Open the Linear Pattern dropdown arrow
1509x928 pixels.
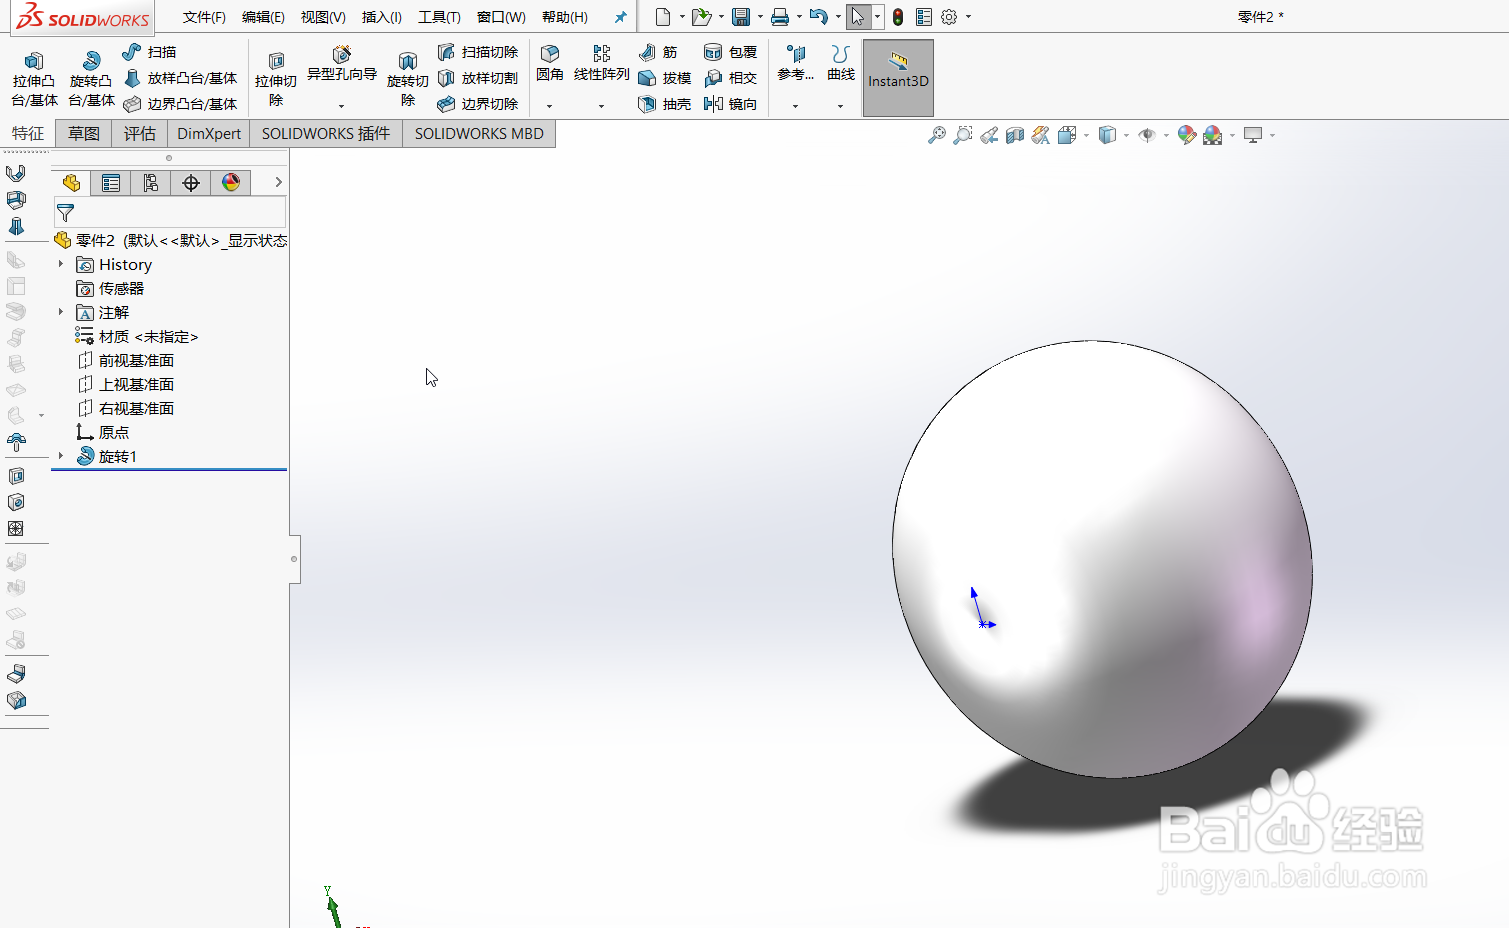(601, 106)
